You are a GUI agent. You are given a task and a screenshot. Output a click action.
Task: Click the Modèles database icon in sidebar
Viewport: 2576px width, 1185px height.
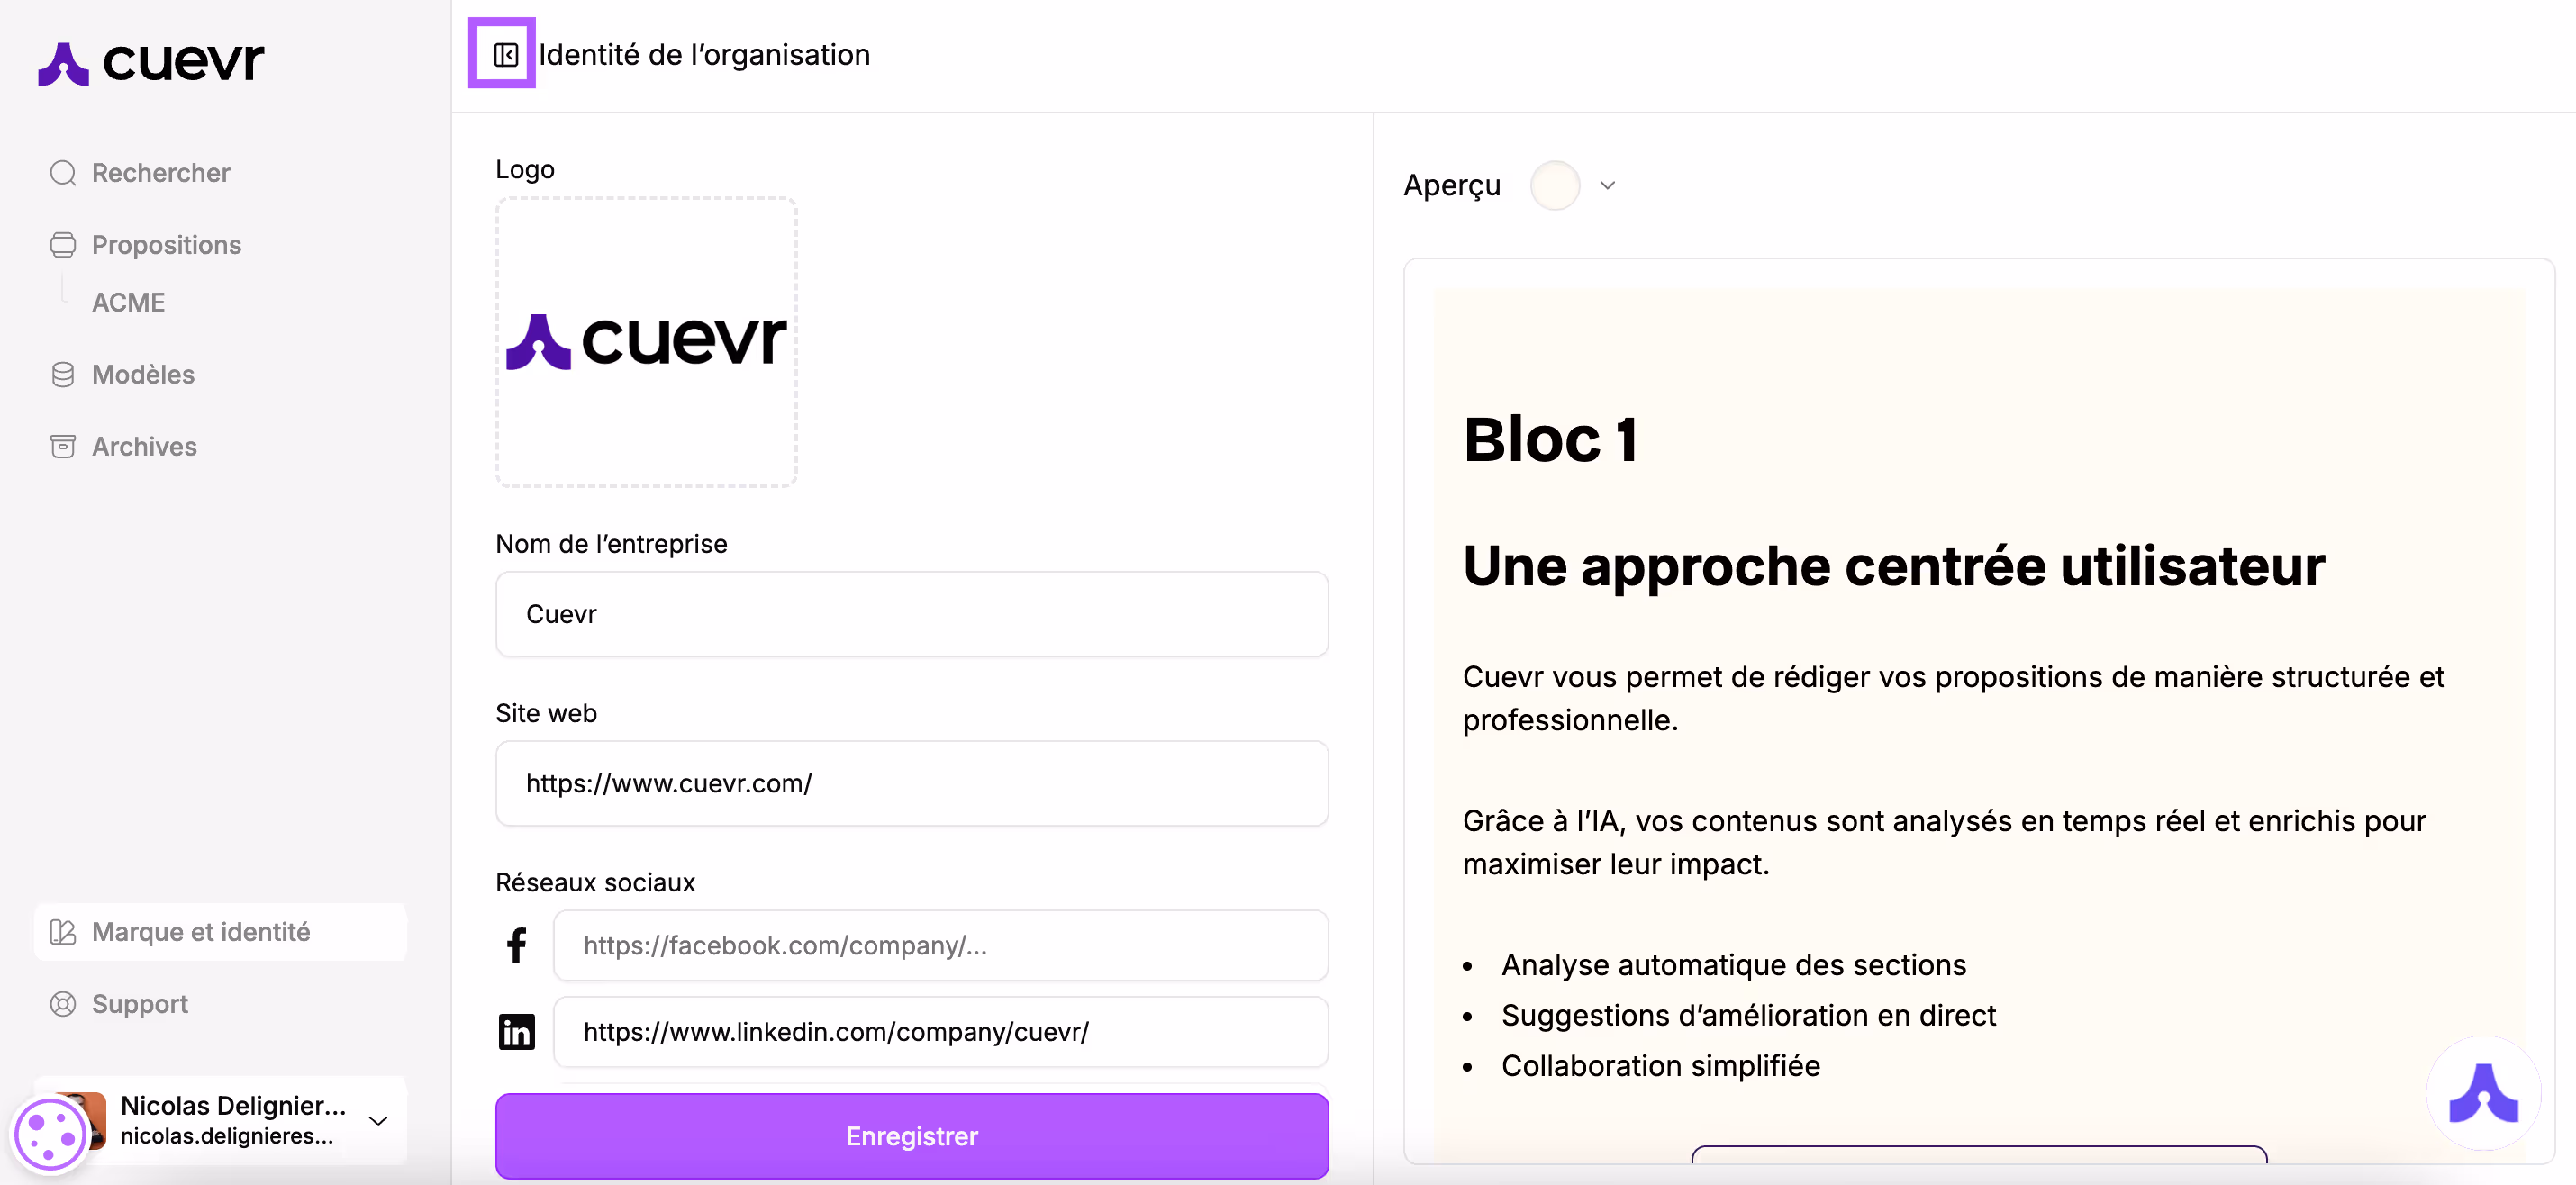[x=63, y=374]
